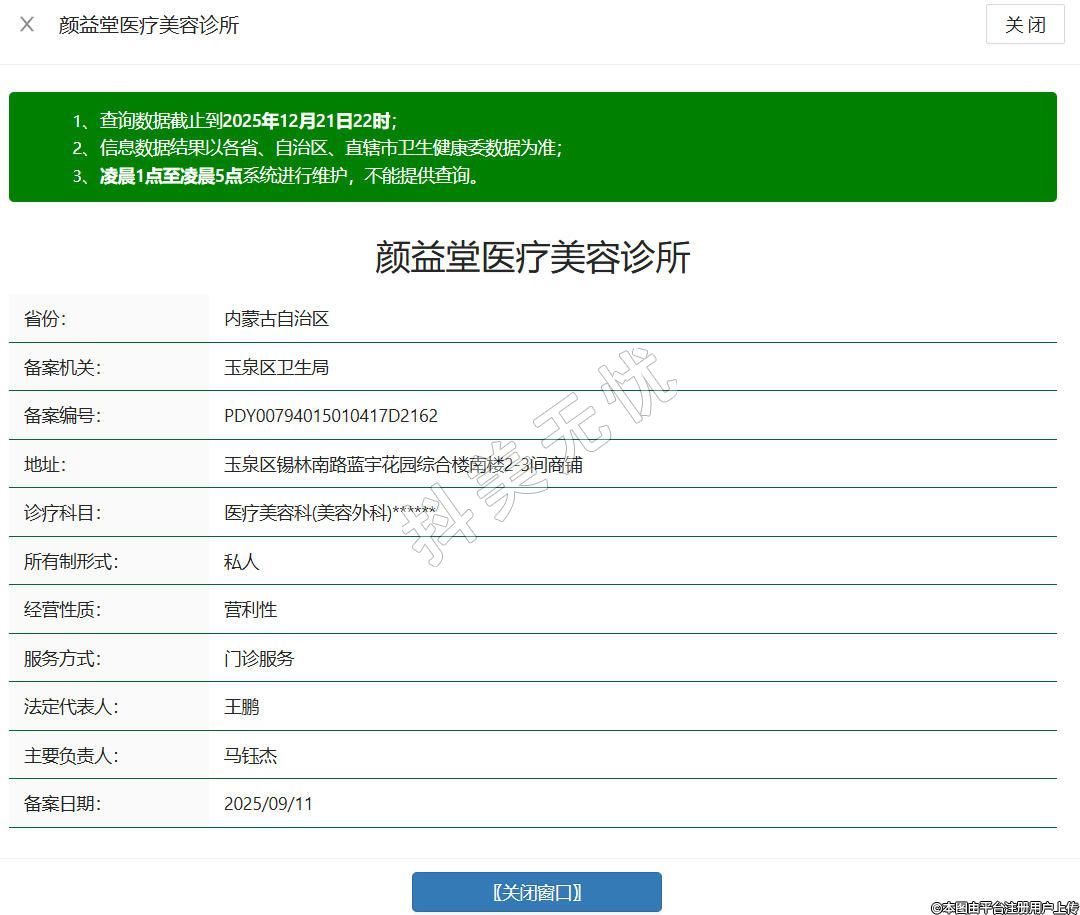This screenshot has height=915, width=1080.
Task: Click the business nature value 营利性
Action: click(x=250, y=610)
